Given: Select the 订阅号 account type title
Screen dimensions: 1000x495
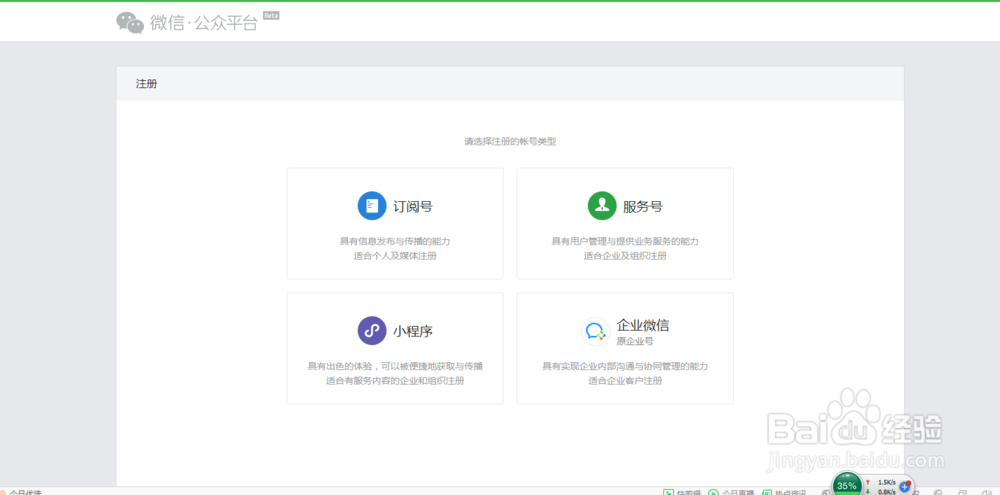Looking at the screenshot, I should pos(413,207).
